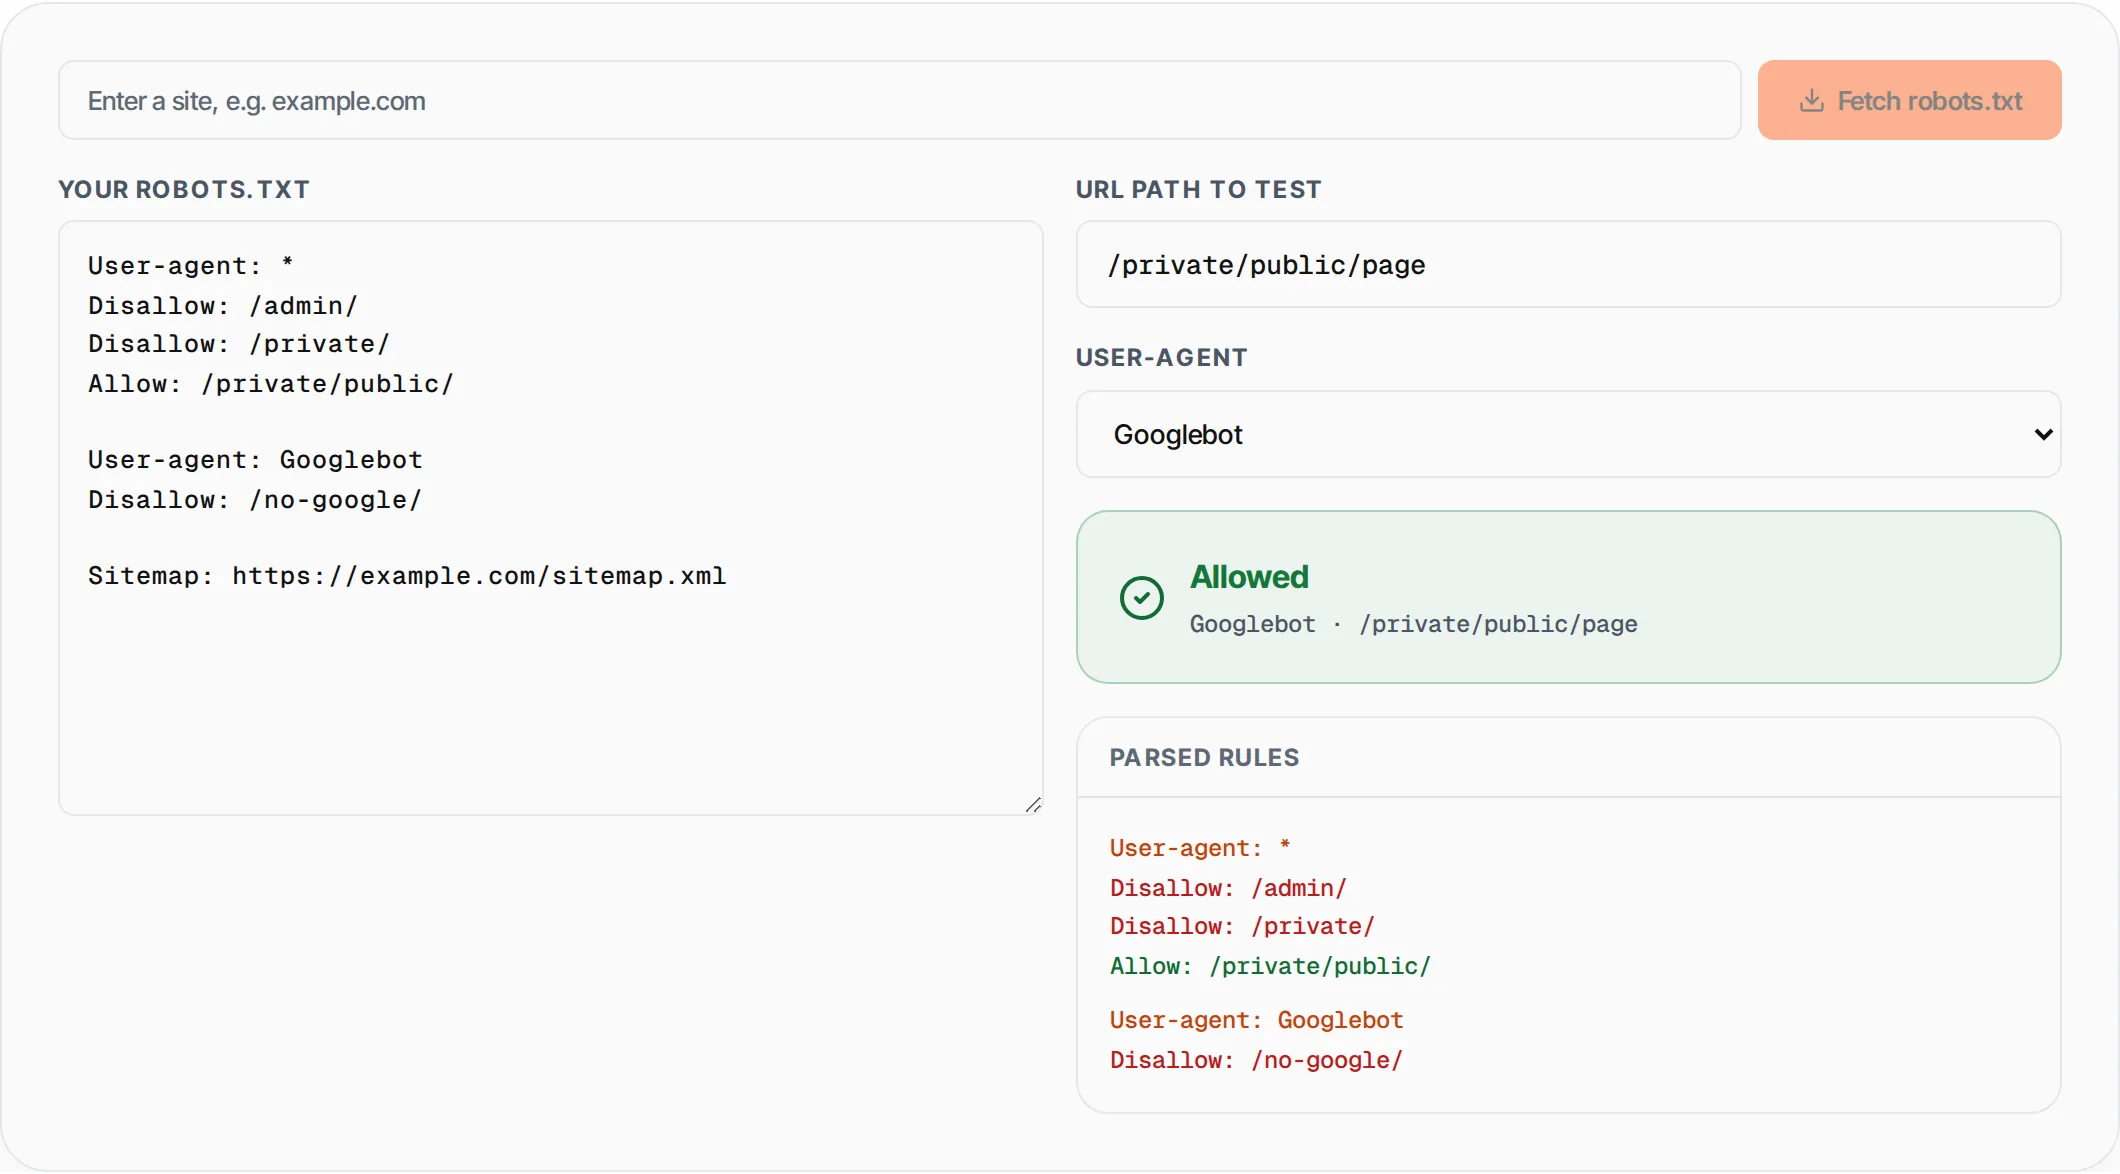Click the Sitemap line in textarea

407,576
